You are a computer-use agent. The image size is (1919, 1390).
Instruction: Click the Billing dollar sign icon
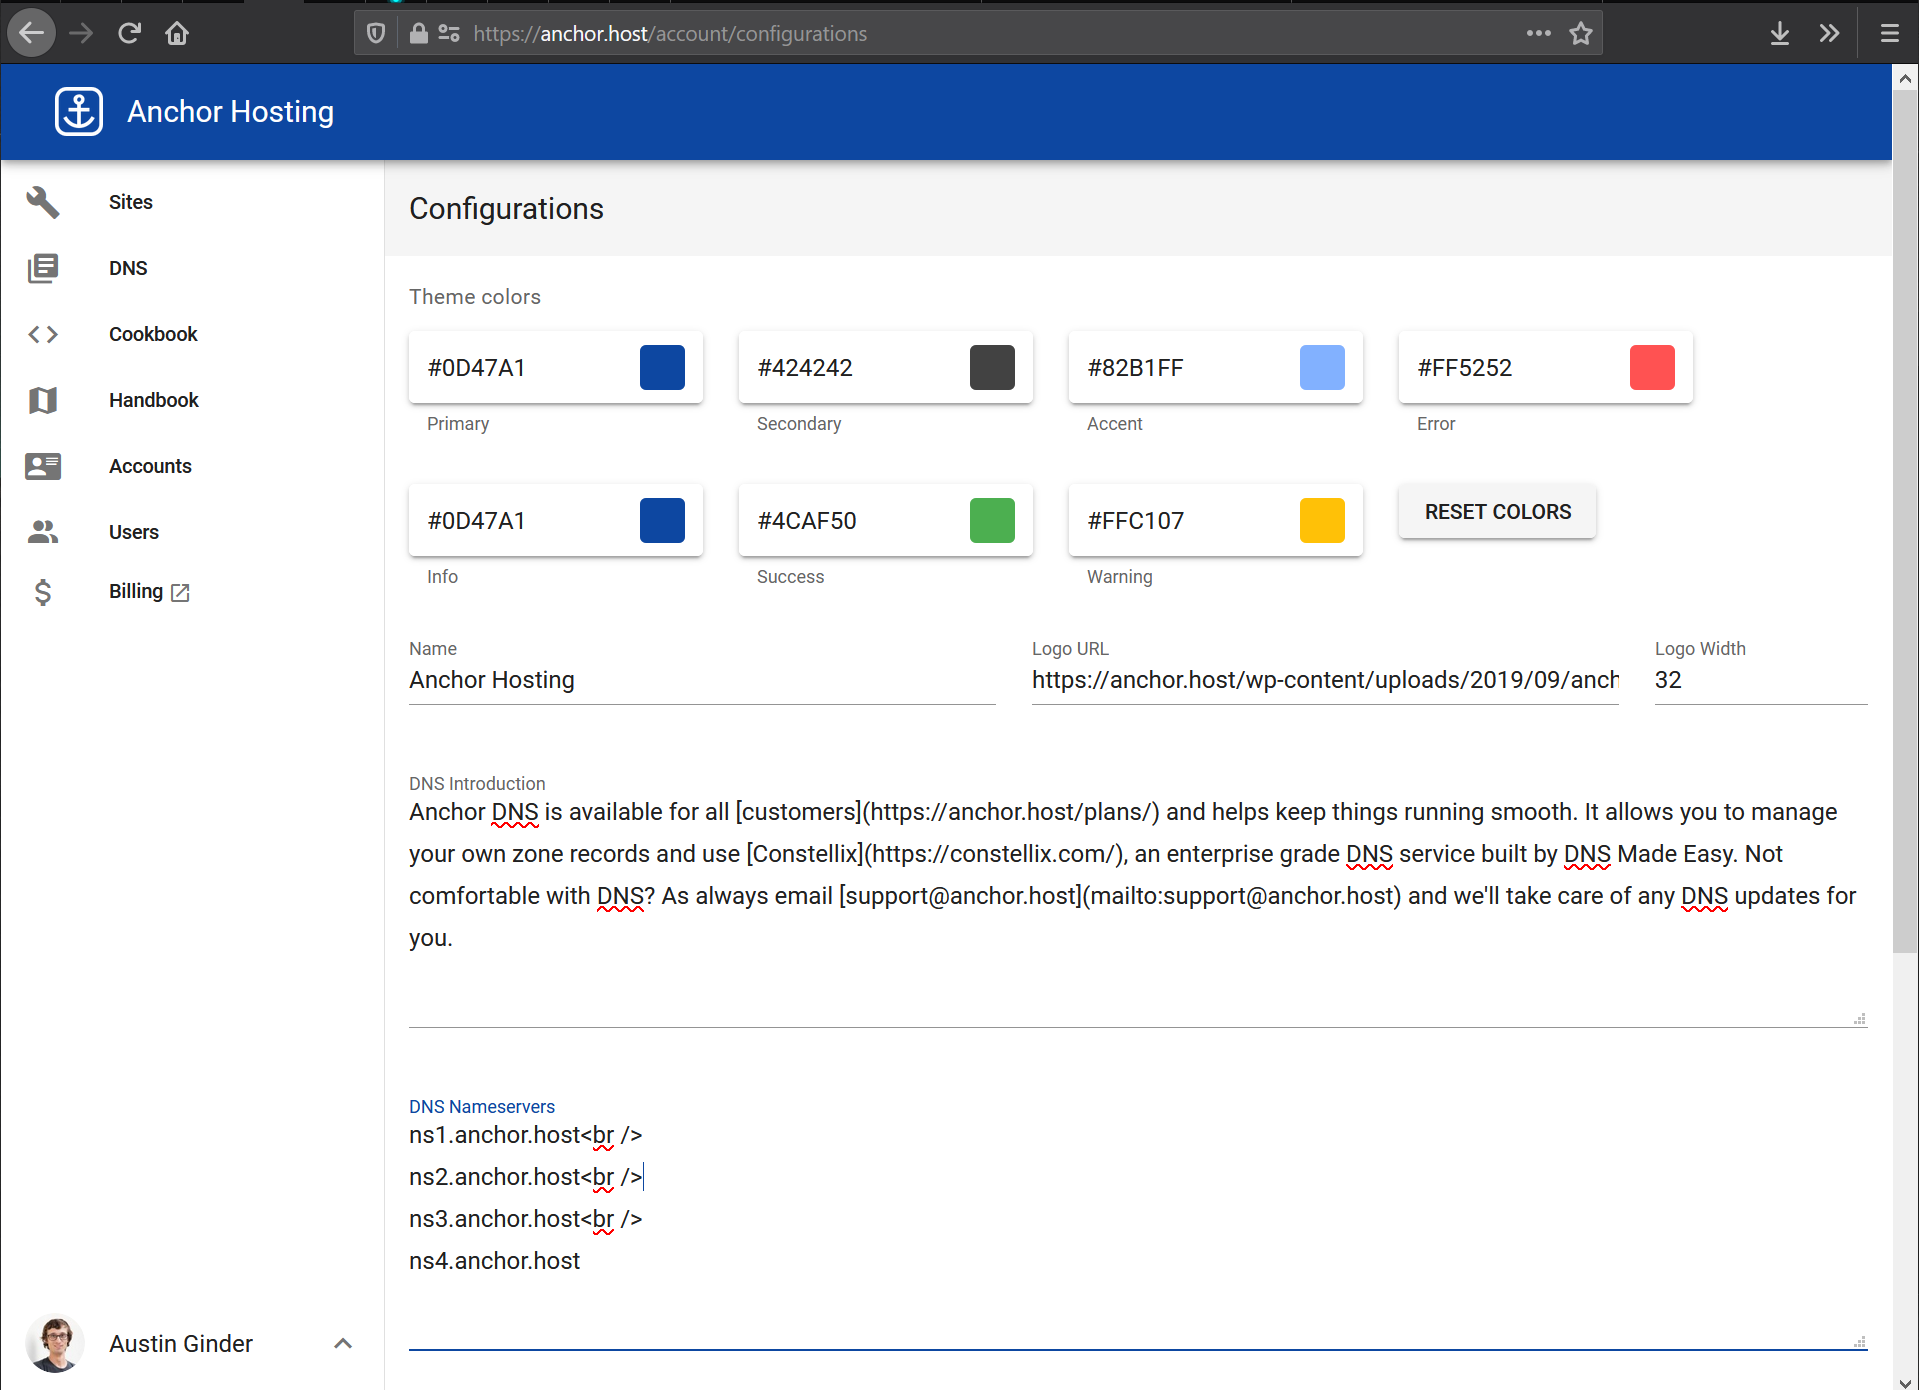43,592
